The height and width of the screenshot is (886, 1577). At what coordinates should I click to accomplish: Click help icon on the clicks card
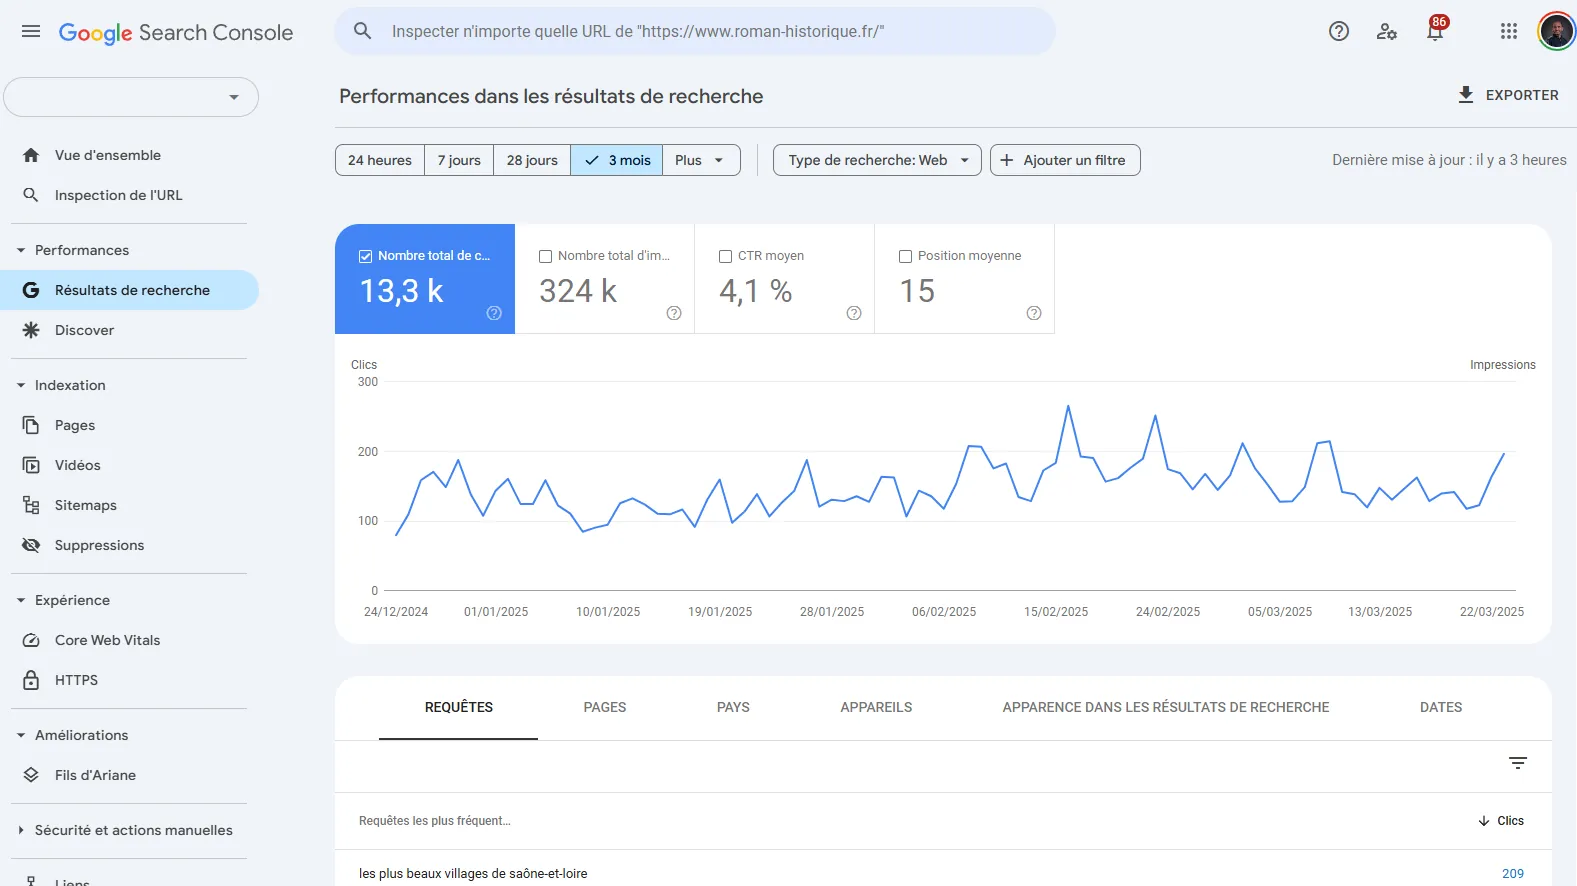[494, 313]
